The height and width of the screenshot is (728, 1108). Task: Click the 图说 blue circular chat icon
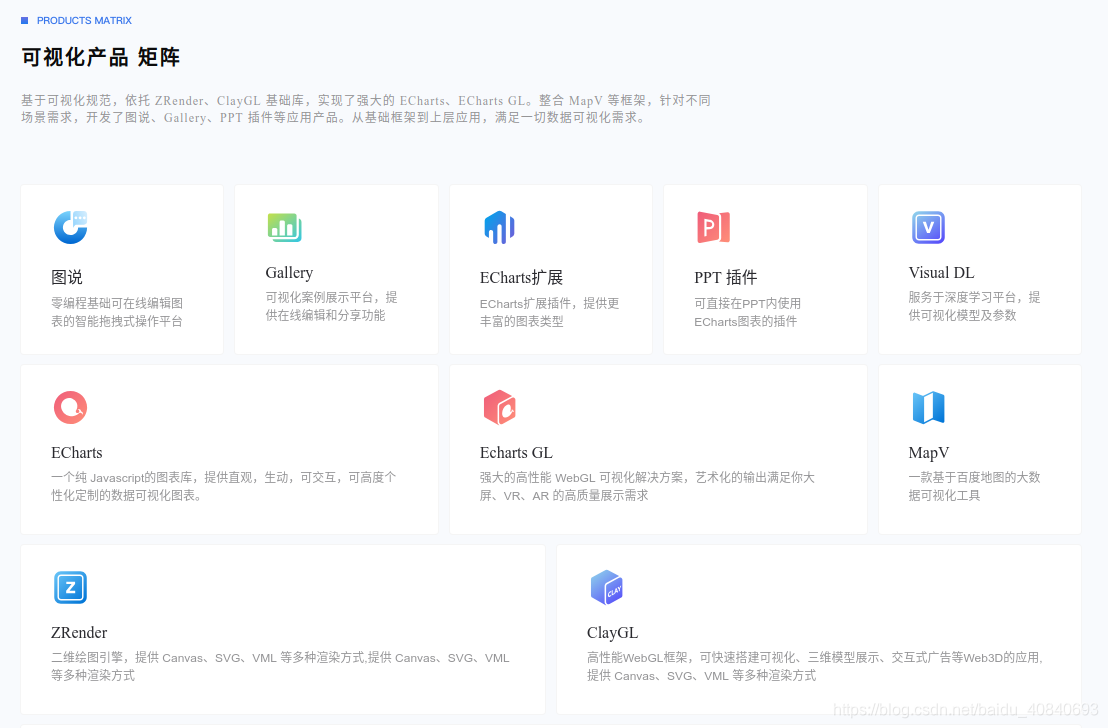tap(70, 228)
